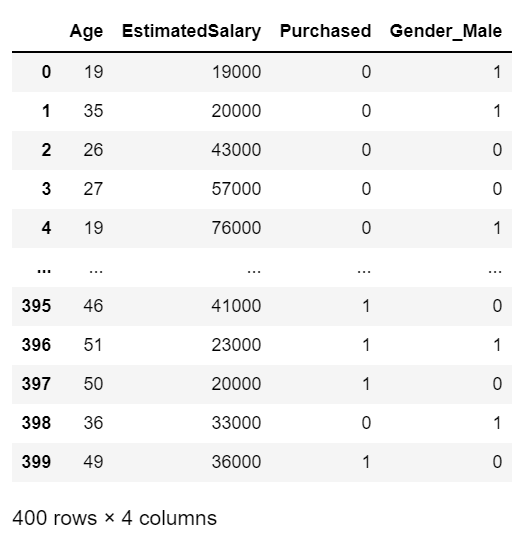
Task: Click the Purchased column header
Action: (325, 31)
